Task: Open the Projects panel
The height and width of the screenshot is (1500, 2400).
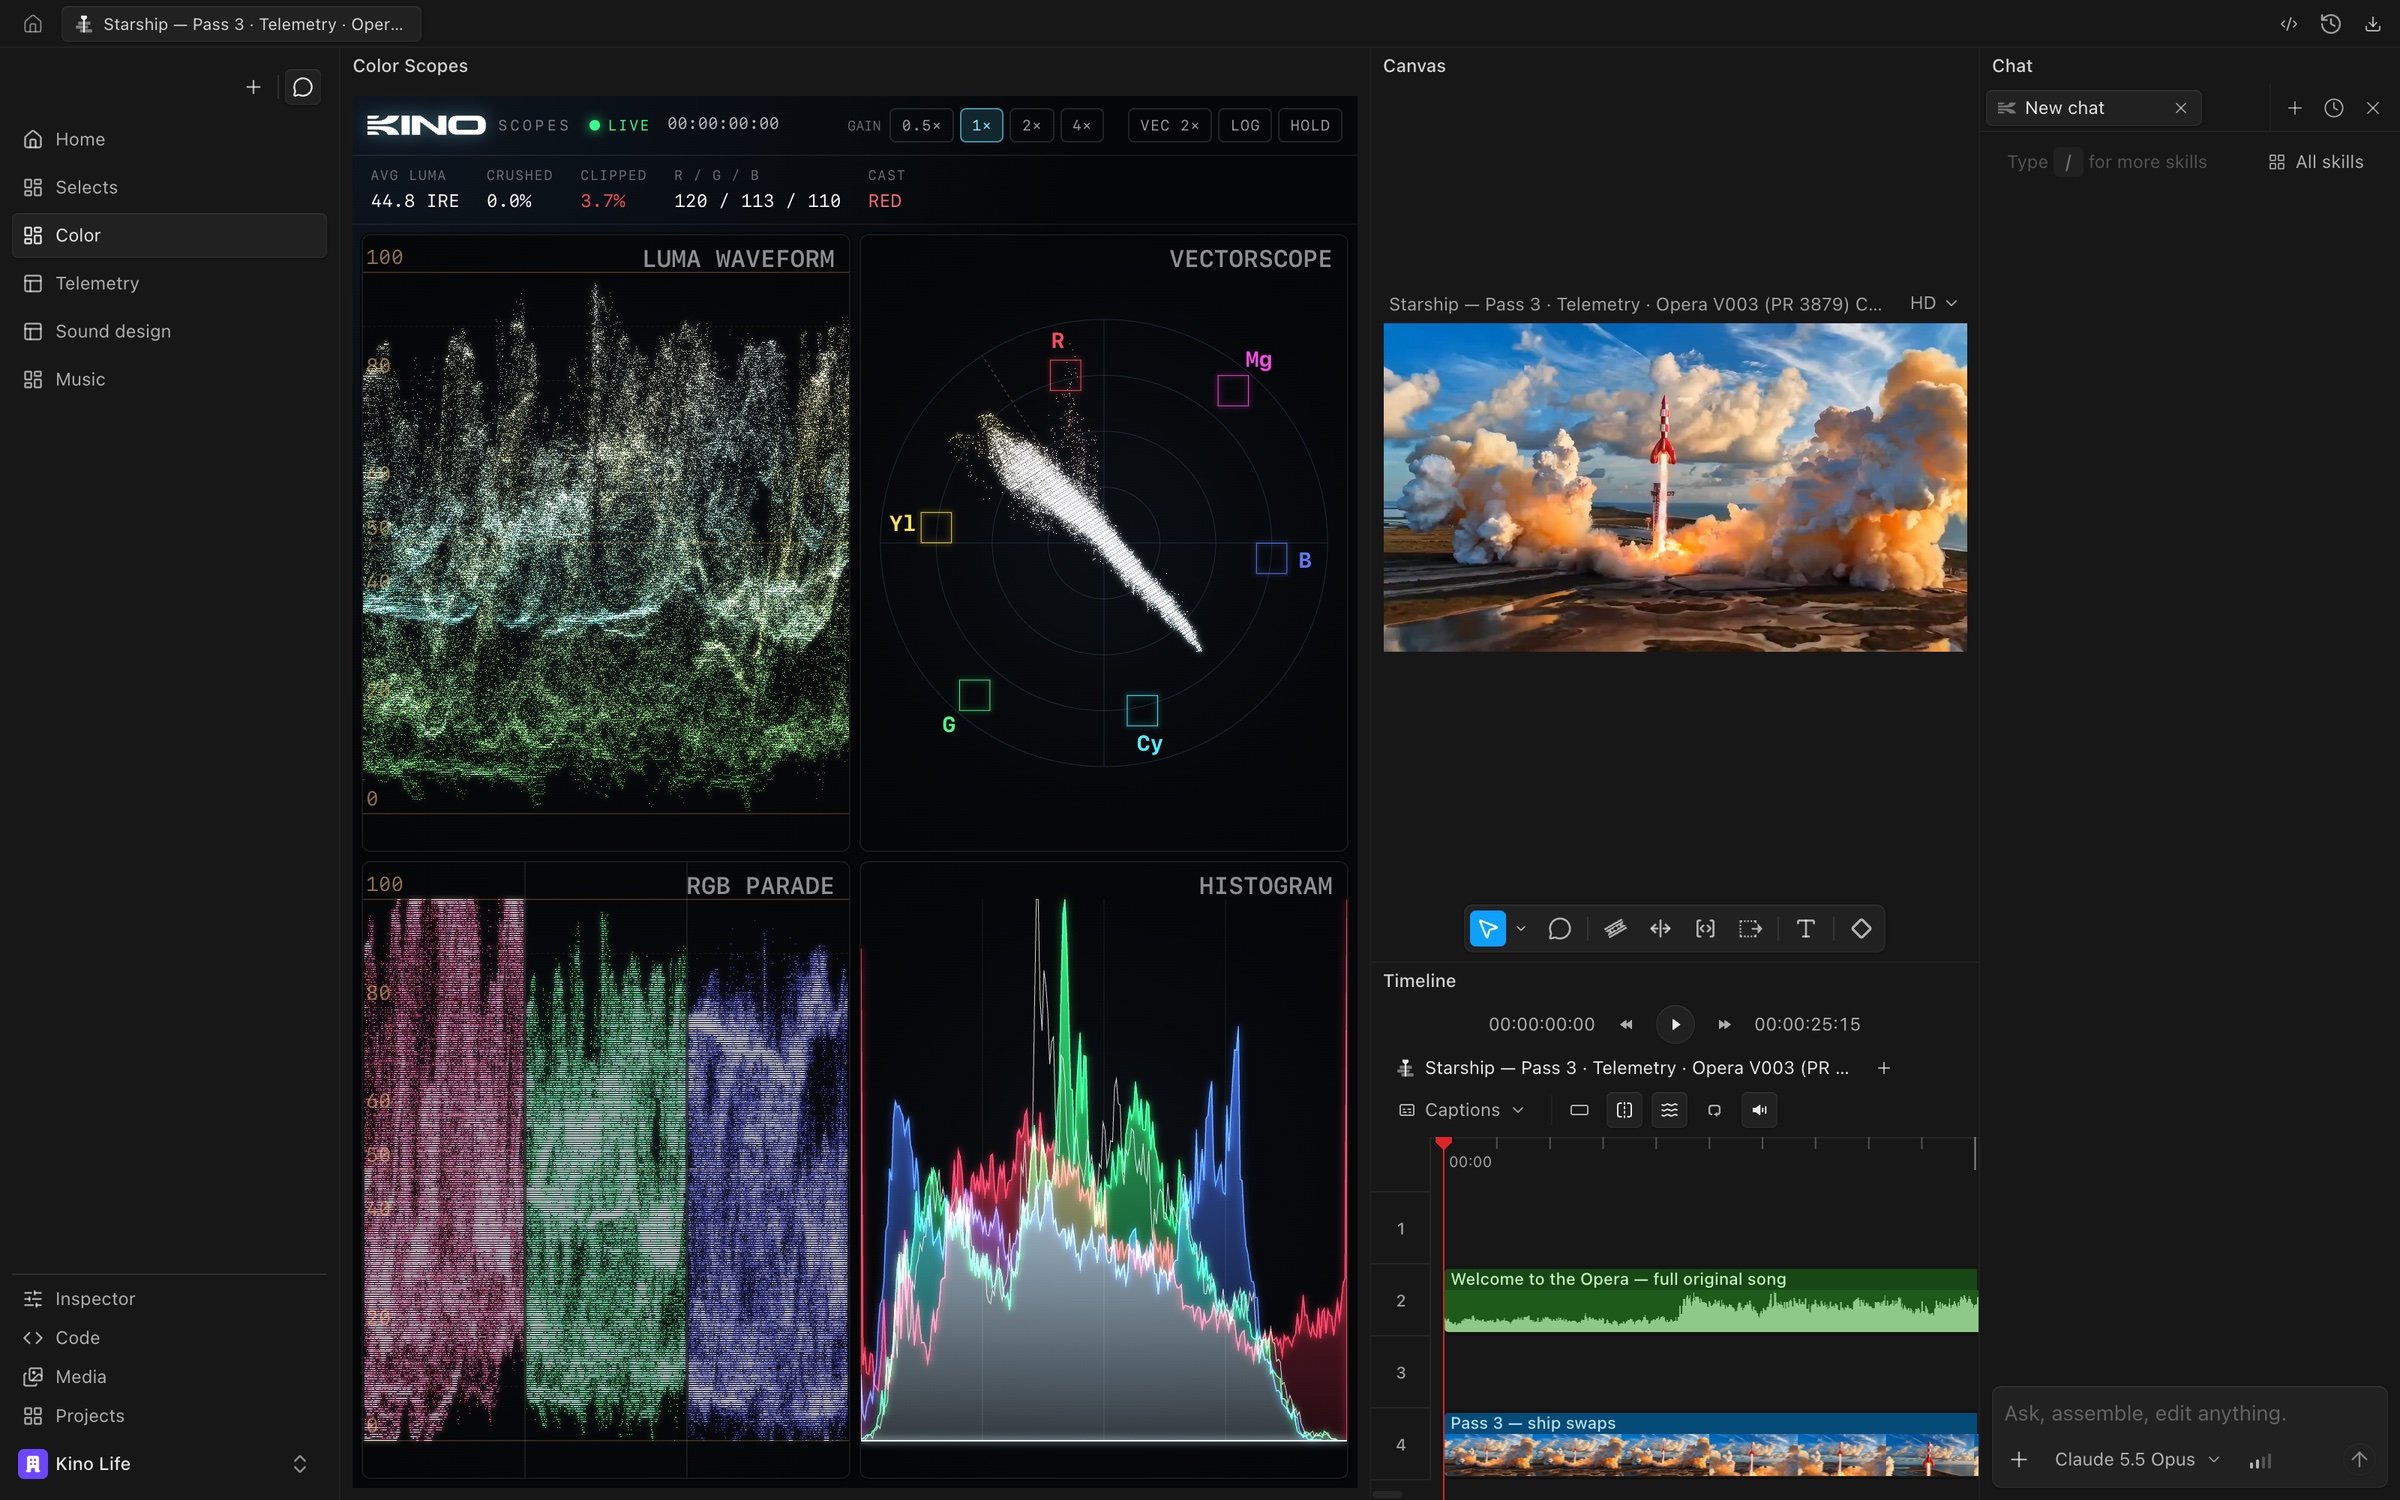Action: coord(169,1415)
